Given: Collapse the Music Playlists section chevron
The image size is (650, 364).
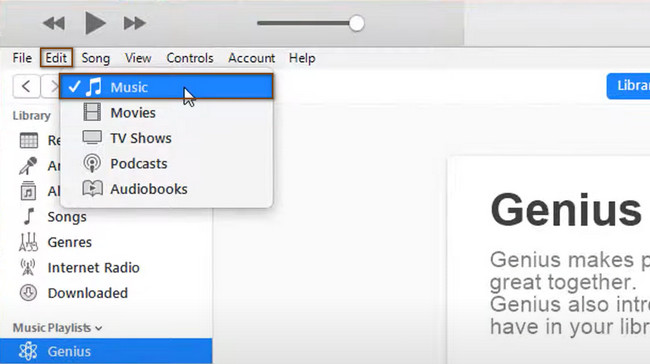Looking at the screenshot, I should (99, 328).
